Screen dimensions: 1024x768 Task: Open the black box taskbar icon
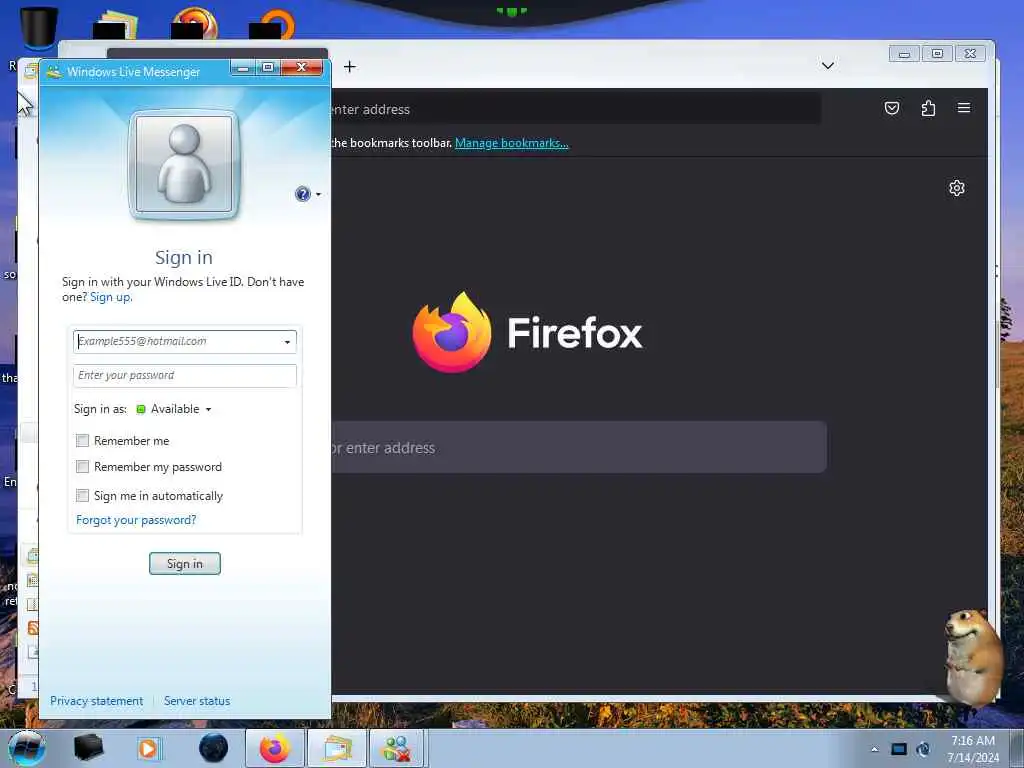click(x=88, y=748)
